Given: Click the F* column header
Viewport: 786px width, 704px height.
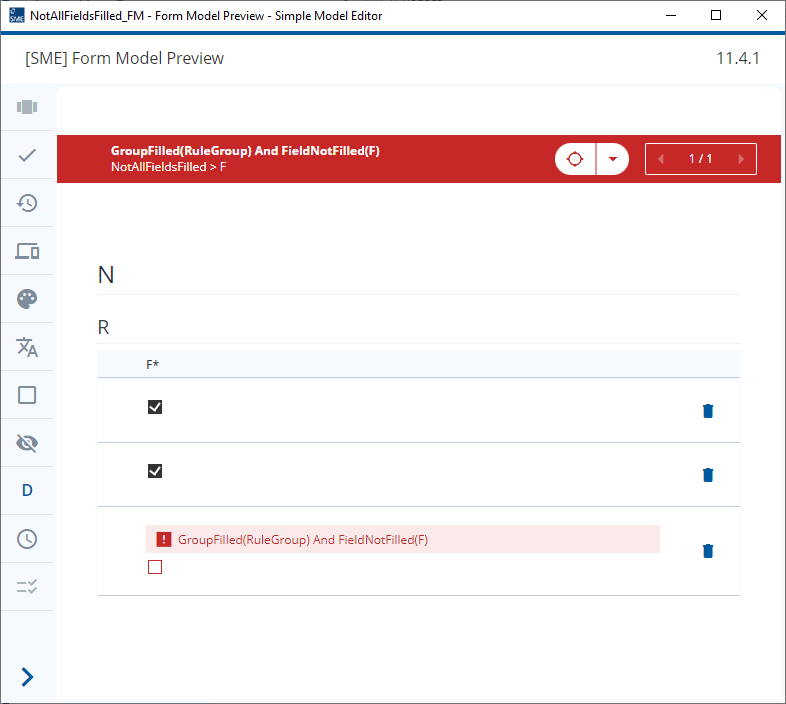Looking at the screenshot, I should coord(152,365).
